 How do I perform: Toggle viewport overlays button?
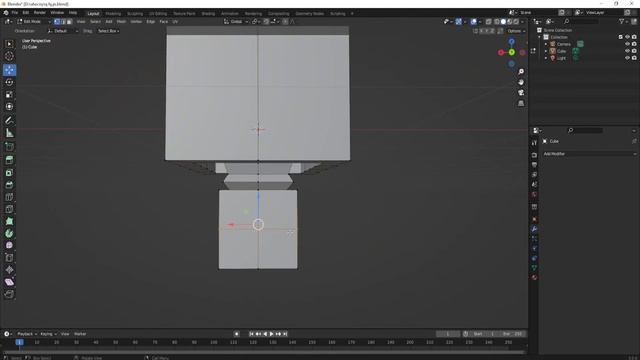473,22
